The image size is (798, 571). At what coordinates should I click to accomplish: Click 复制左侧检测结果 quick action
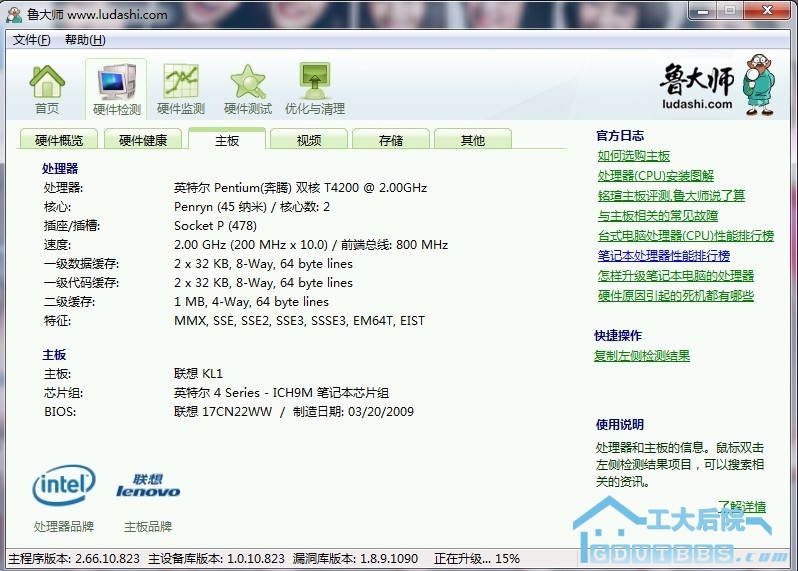(642, 356)
